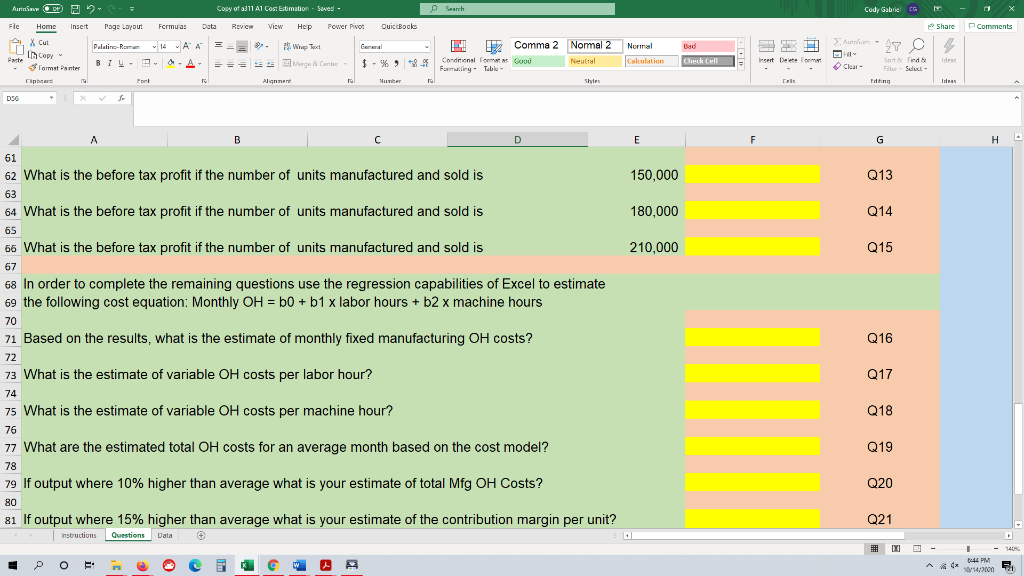This screenshot has width=1024, height=576.
Task: Switch to Page Break Preview view
Action: coord(917,549)
